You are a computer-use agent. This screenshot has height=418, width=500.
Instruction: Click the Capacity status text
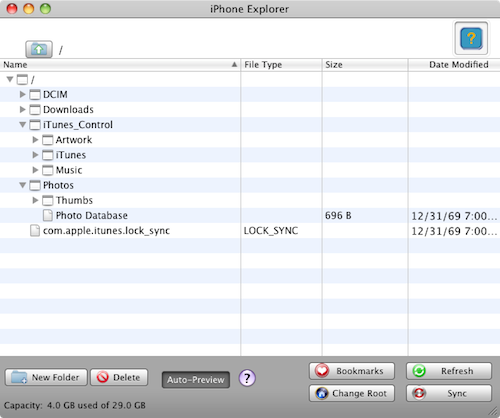pos(75,406)
